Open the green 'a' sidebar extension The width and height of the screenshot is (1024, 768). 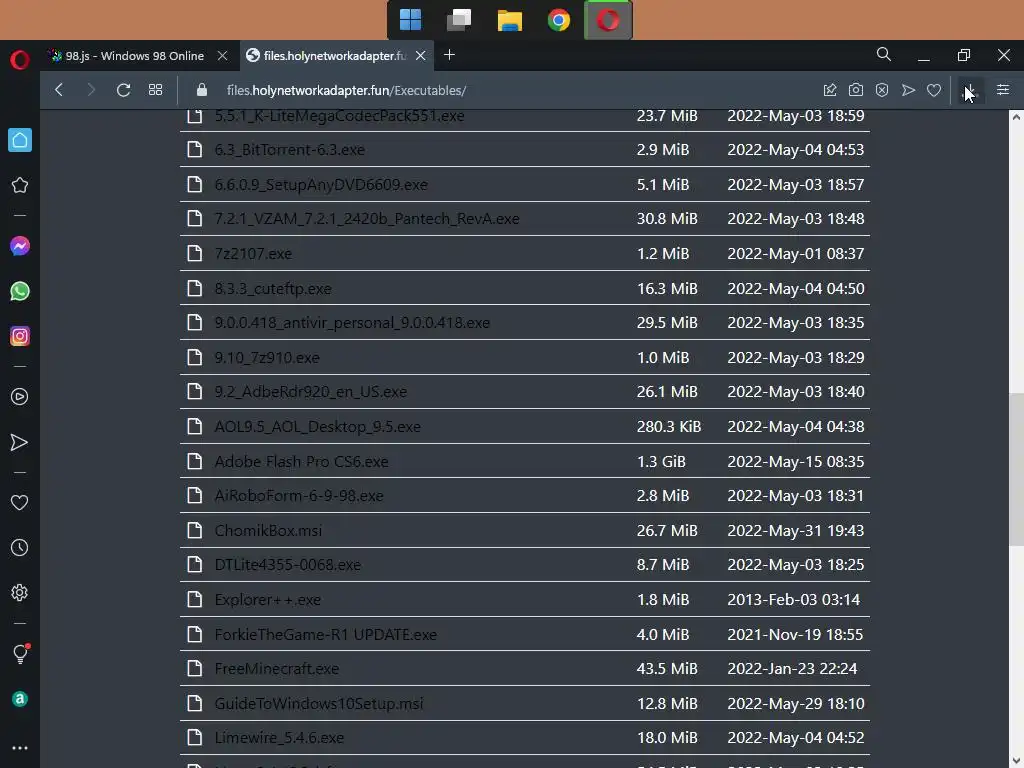point(20,699)
